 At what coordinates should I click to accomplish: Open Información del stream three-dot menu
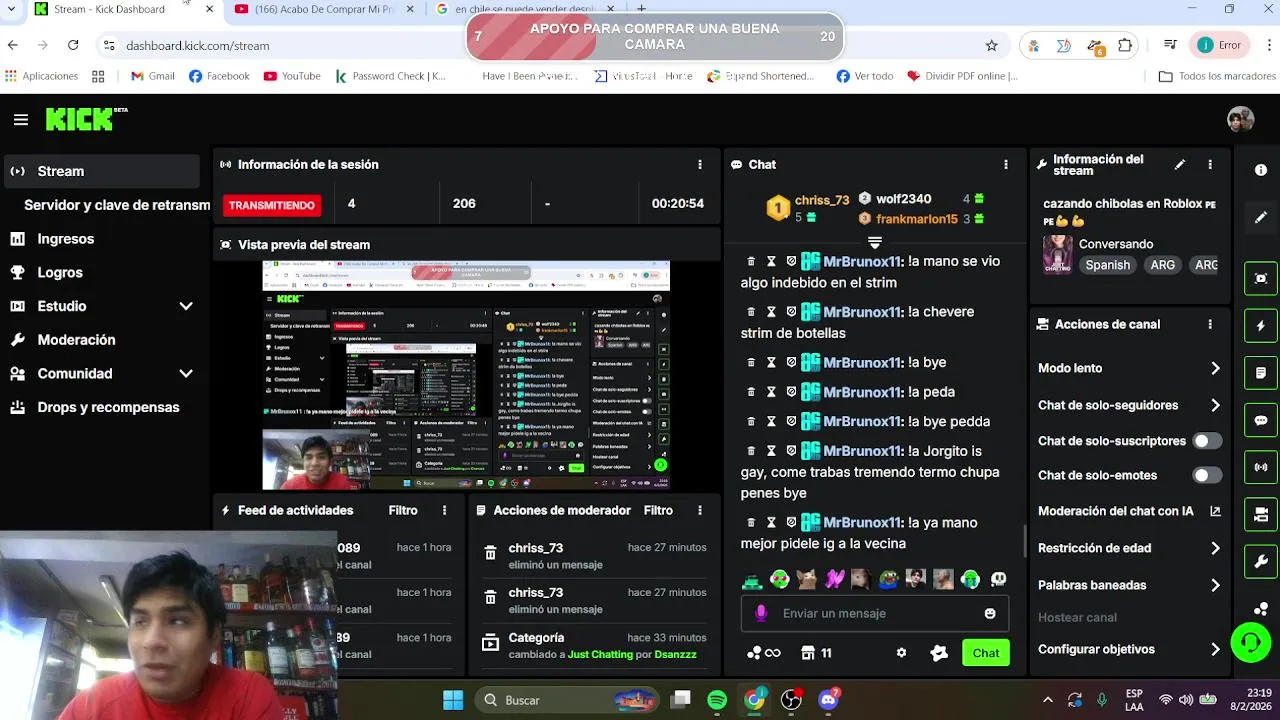[x=1210, y=164]
